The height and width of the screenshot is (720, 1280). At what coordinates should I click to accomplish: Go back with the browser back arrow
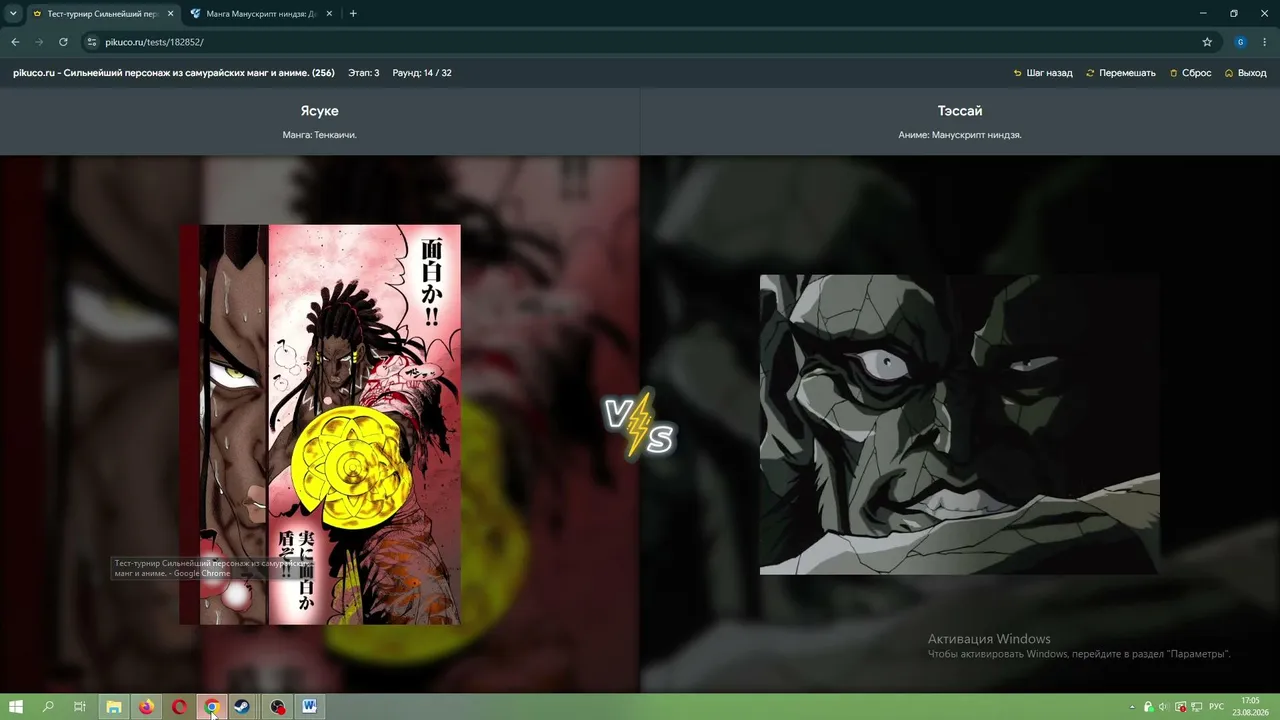click(x=15, y=42)
